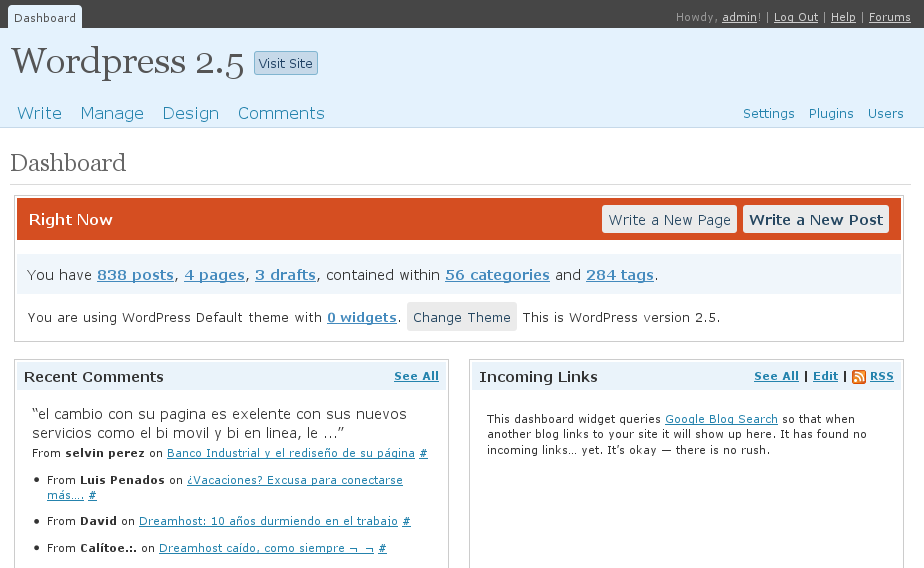Click the commenter name Luis Penados
The image size is (924, 568).
pyautogui.click(x=122, y=480)
